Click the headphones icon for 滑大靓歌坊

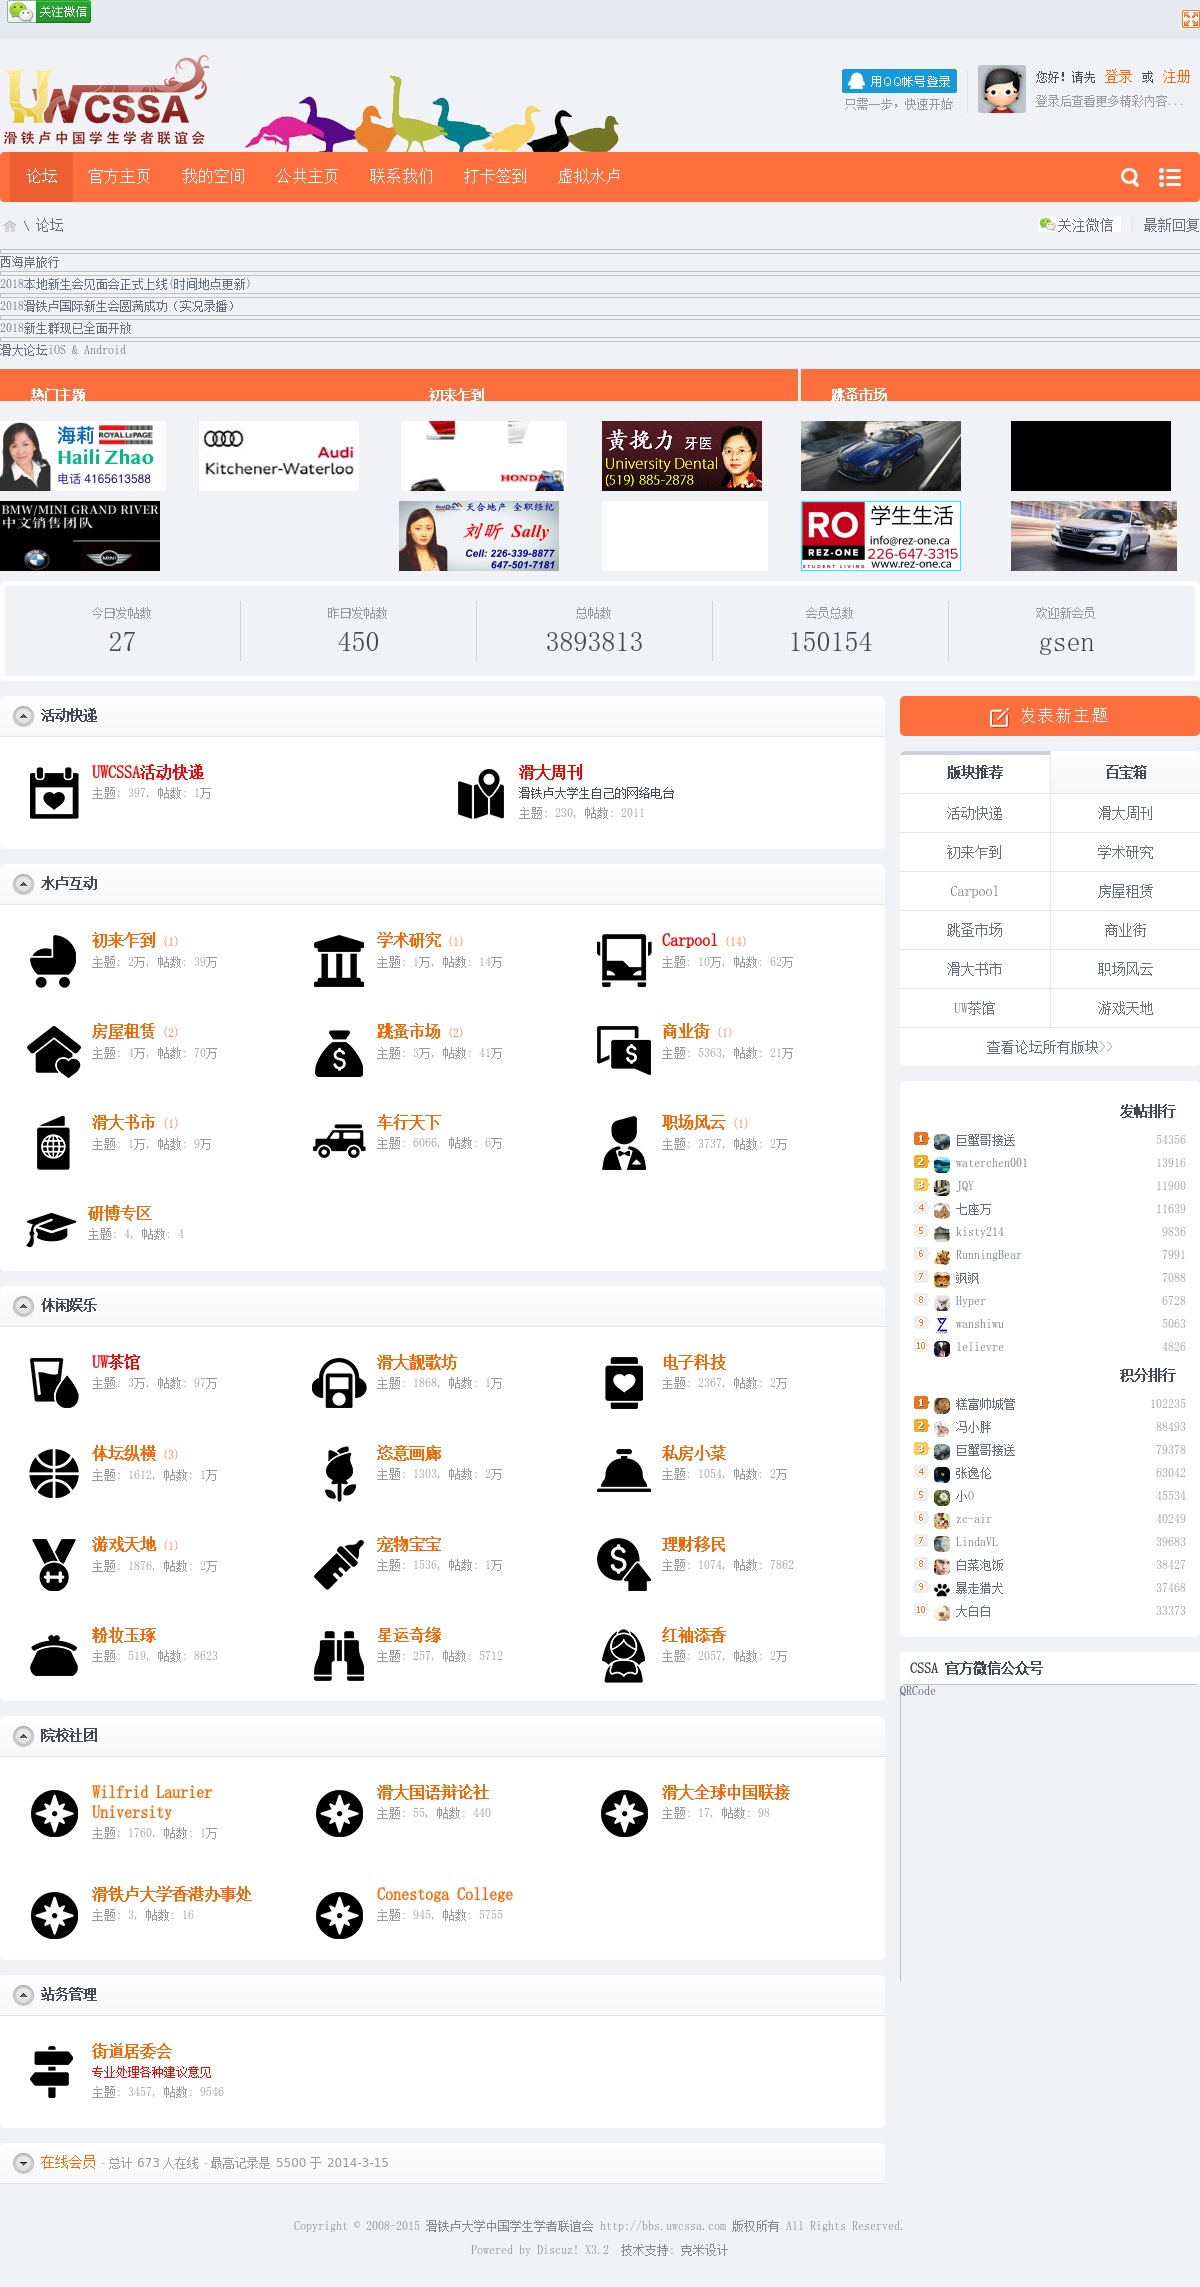pyautogui.click(x=339, y=1383)
